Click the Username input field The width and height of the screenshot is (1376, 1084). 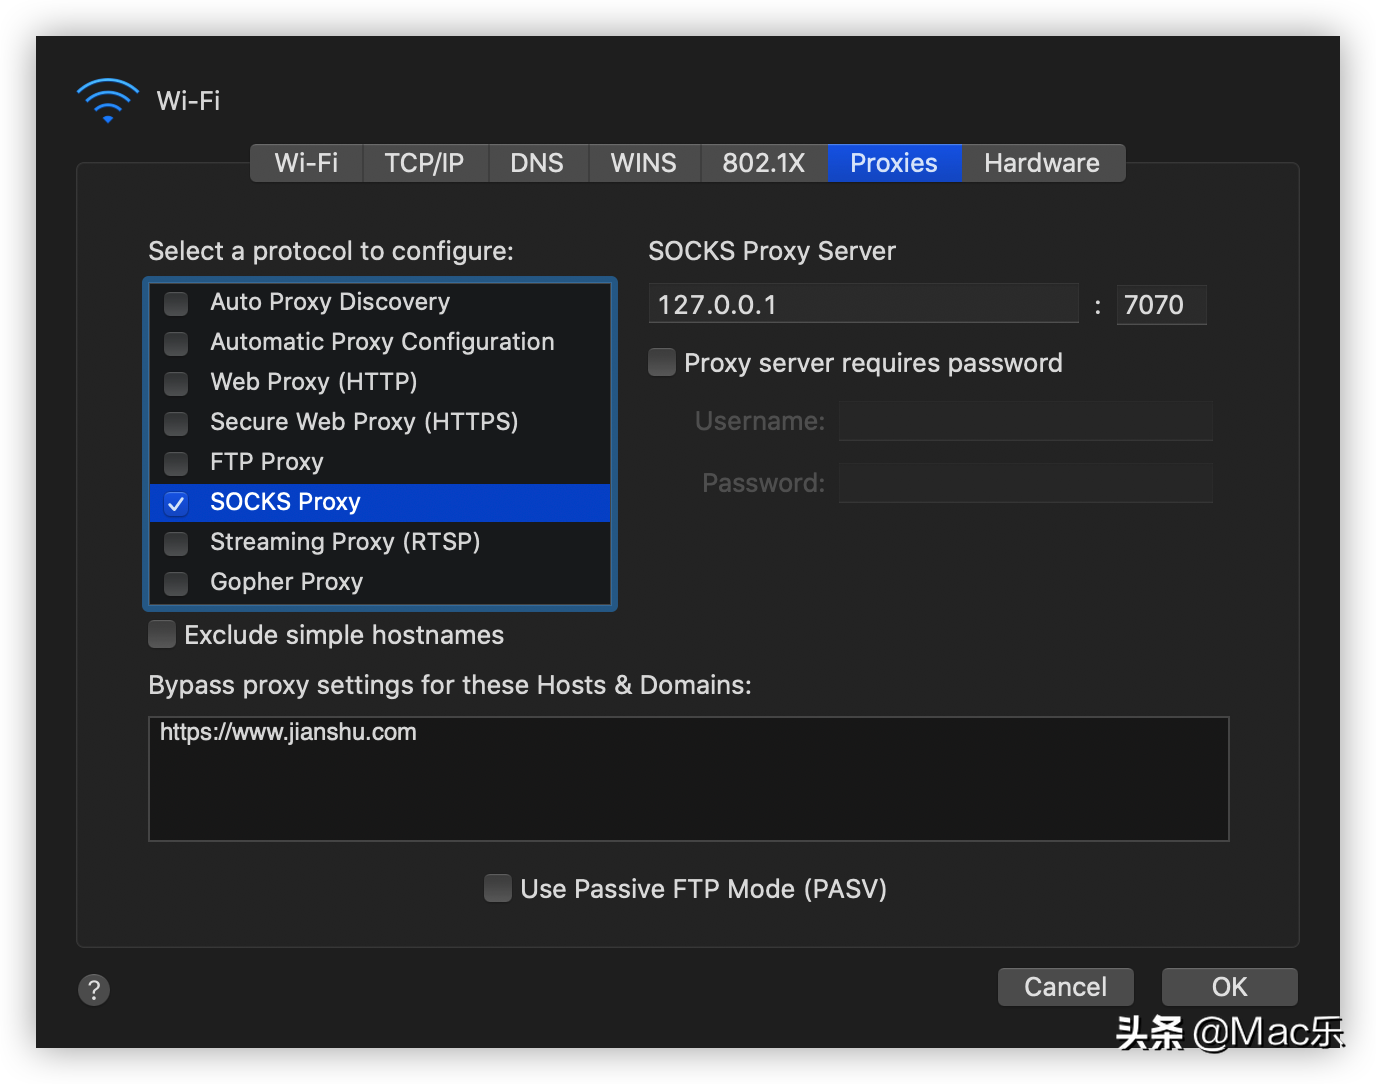coord(1026,421)
